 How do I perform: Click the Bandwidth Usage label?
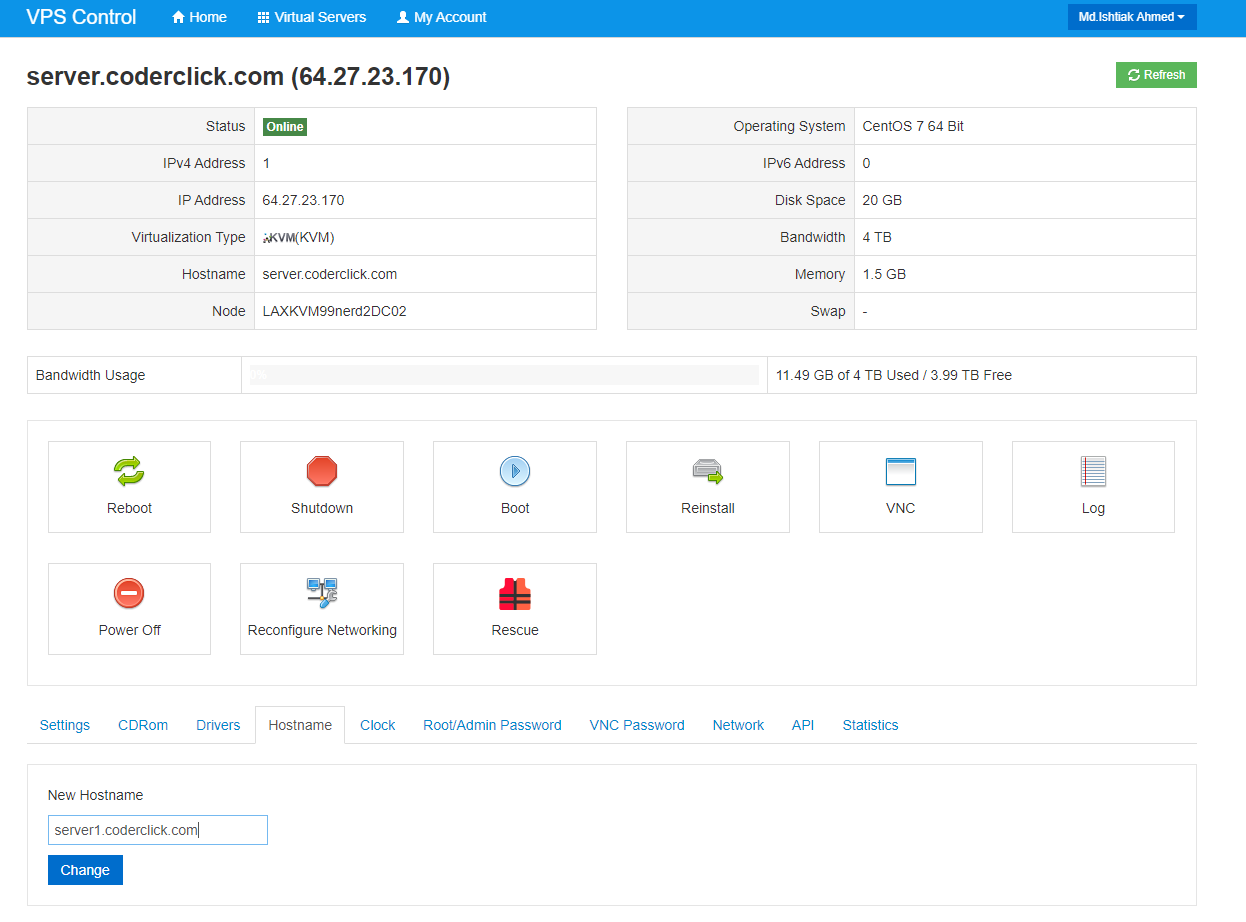90,375
